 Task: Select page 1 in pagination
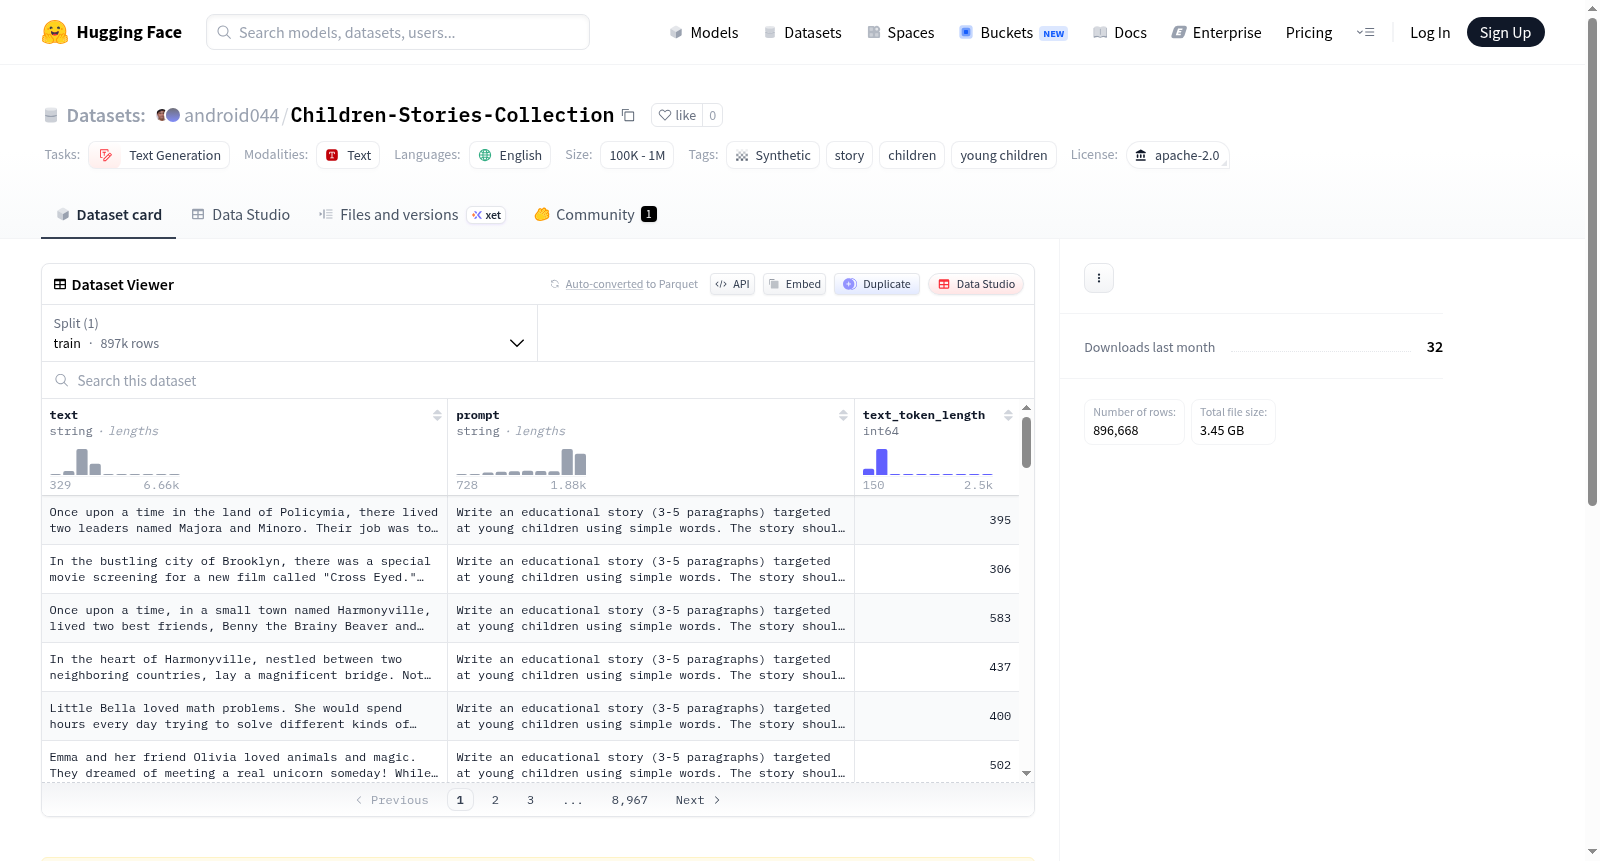(460, 800)
